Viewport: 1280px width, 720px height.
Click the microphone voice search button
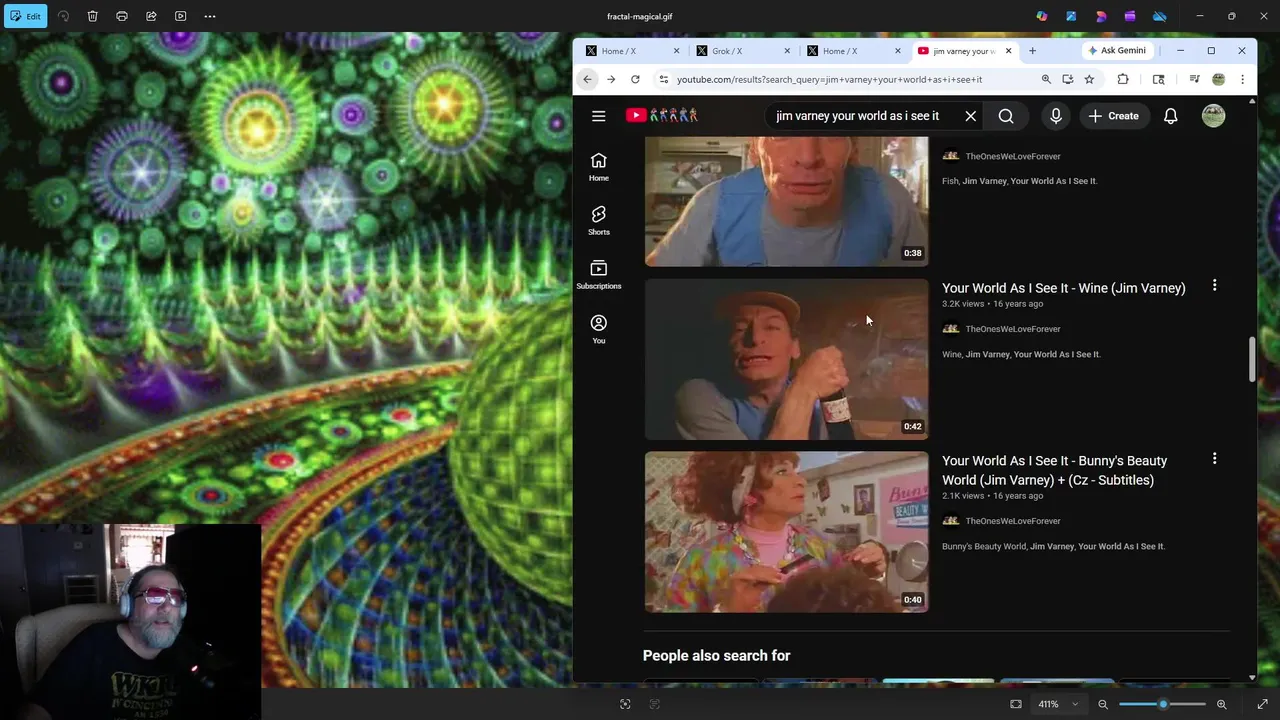pos(1056,116)
